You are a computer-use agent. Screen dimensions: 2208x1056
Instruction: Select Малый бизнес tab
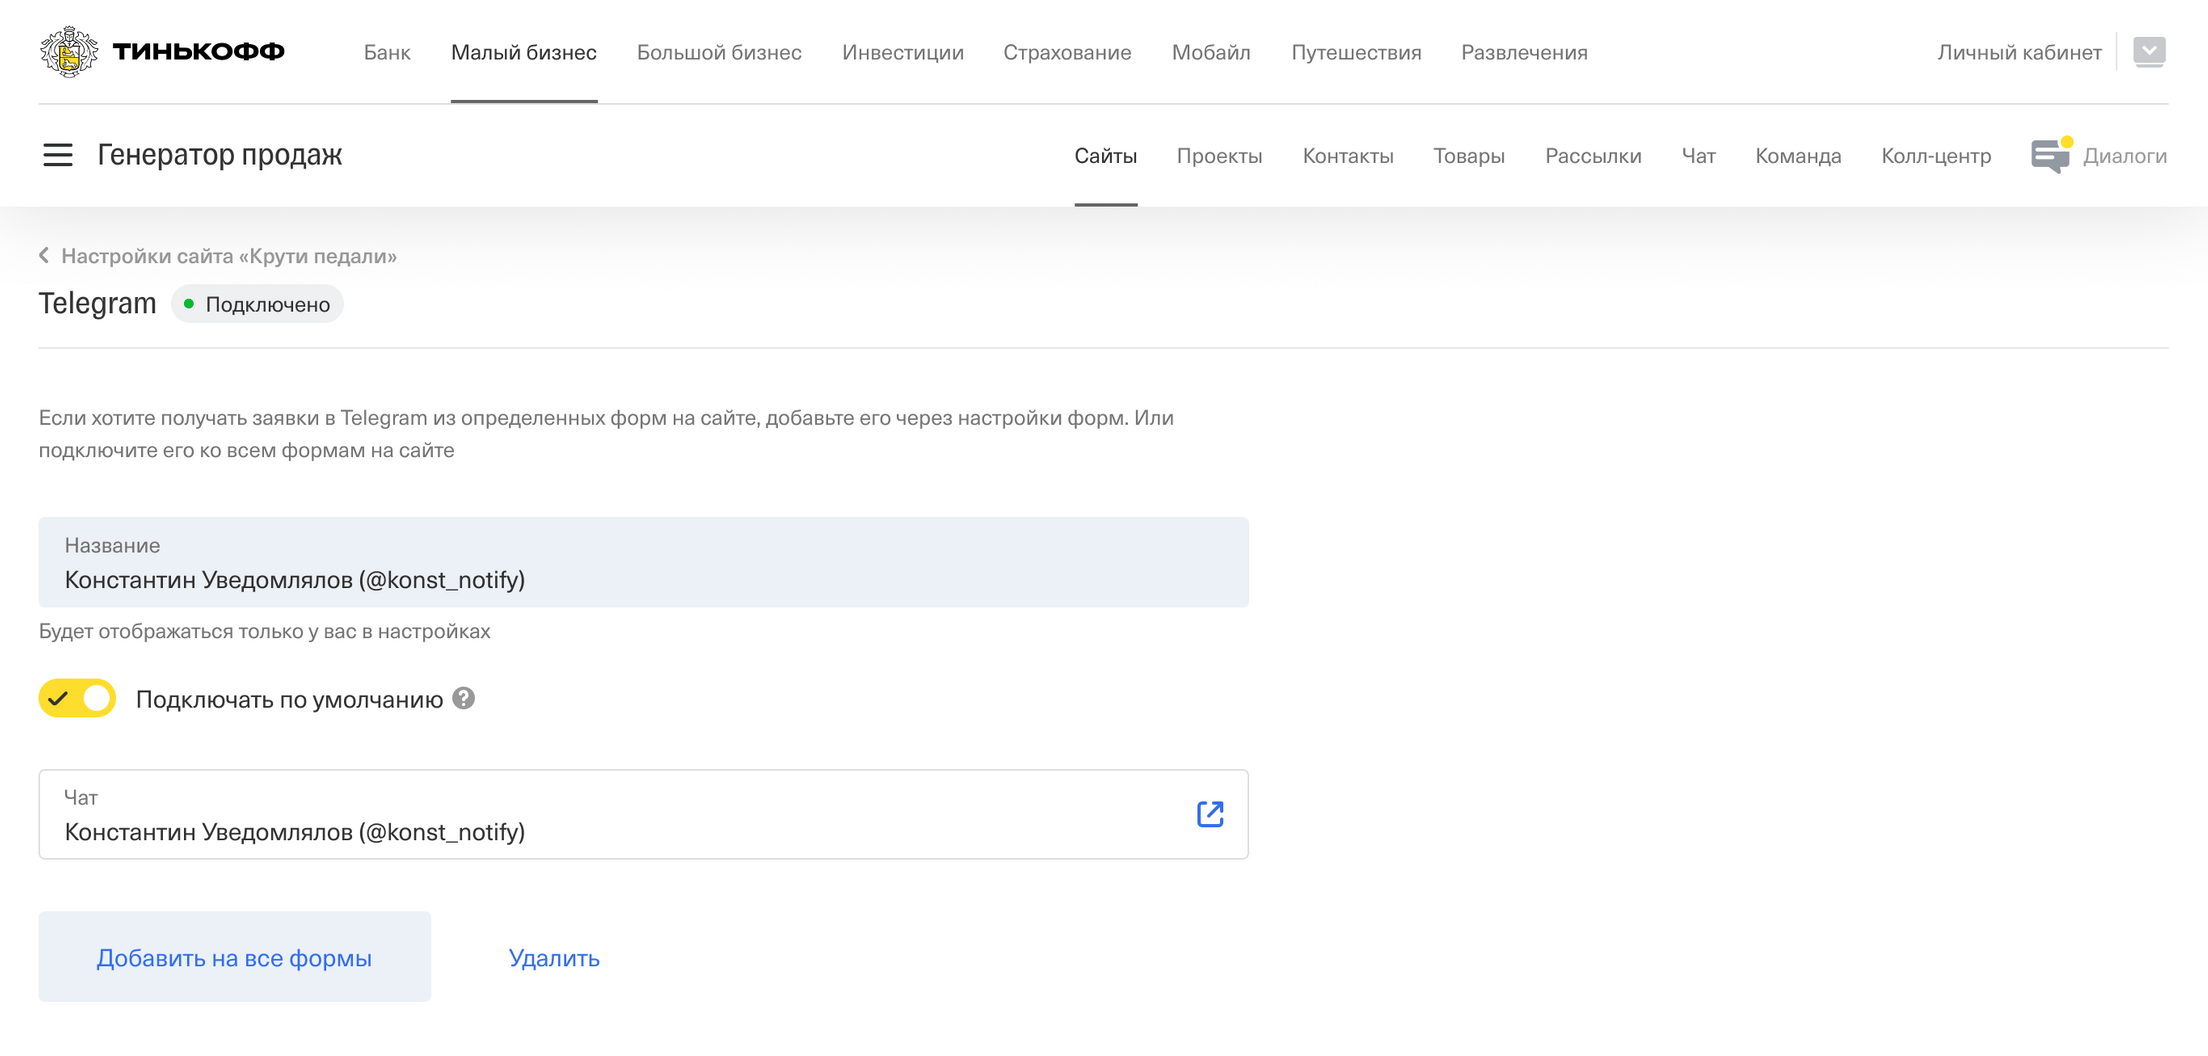(524, 52)
